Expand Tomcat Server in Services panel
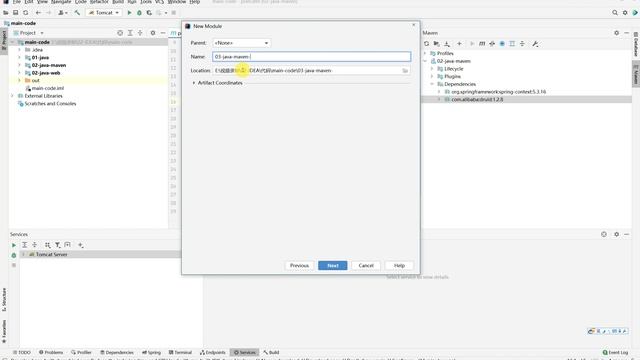 pyautogui.click(x=23, y=254)
